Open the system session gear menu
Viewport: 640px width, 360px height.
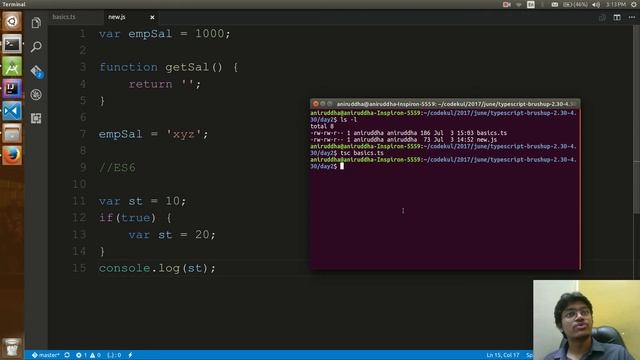634,4
